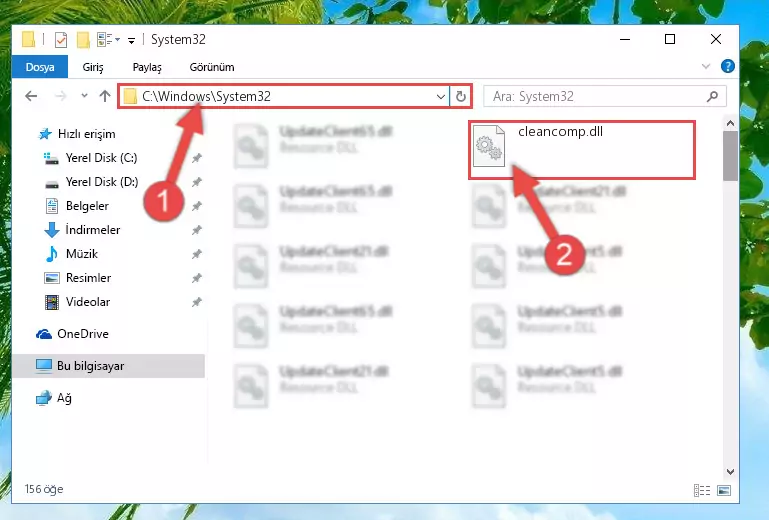Open the Customize Quick Access Toolbar dropdown

coord(131,41)
